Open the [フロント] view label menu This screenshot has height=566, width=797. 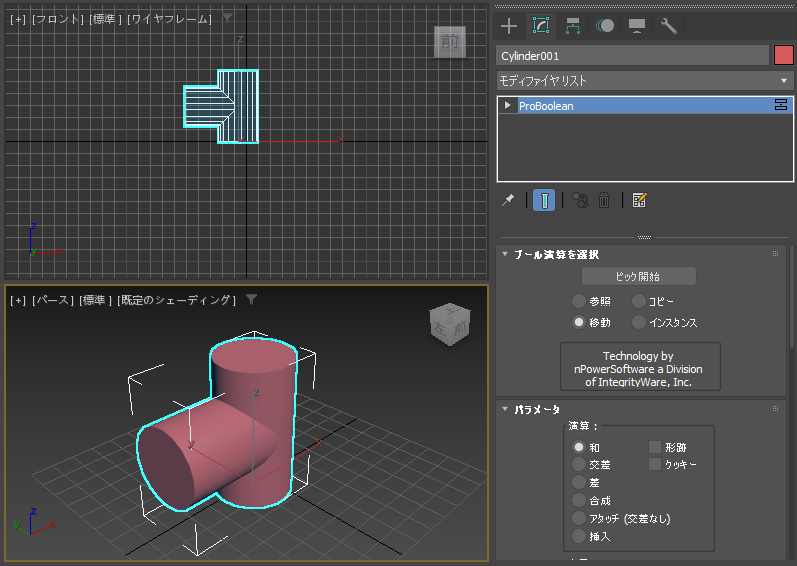click(x=57, y=19)
